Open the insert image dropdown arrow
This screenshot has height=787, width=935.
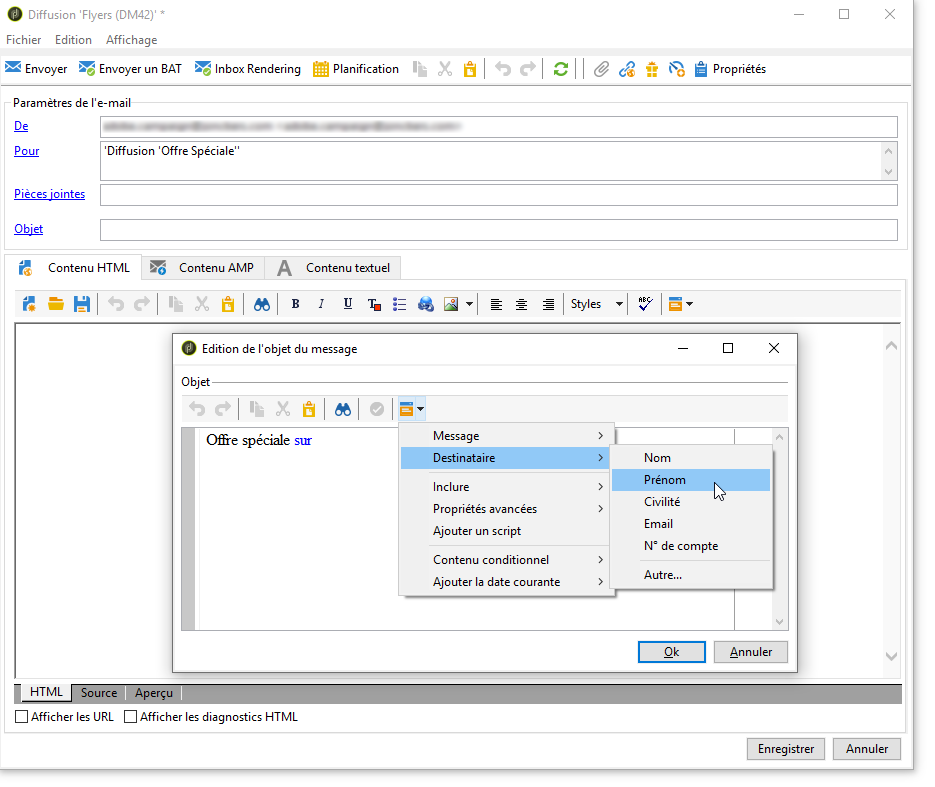pyautogui.click(x=469, y=304)
